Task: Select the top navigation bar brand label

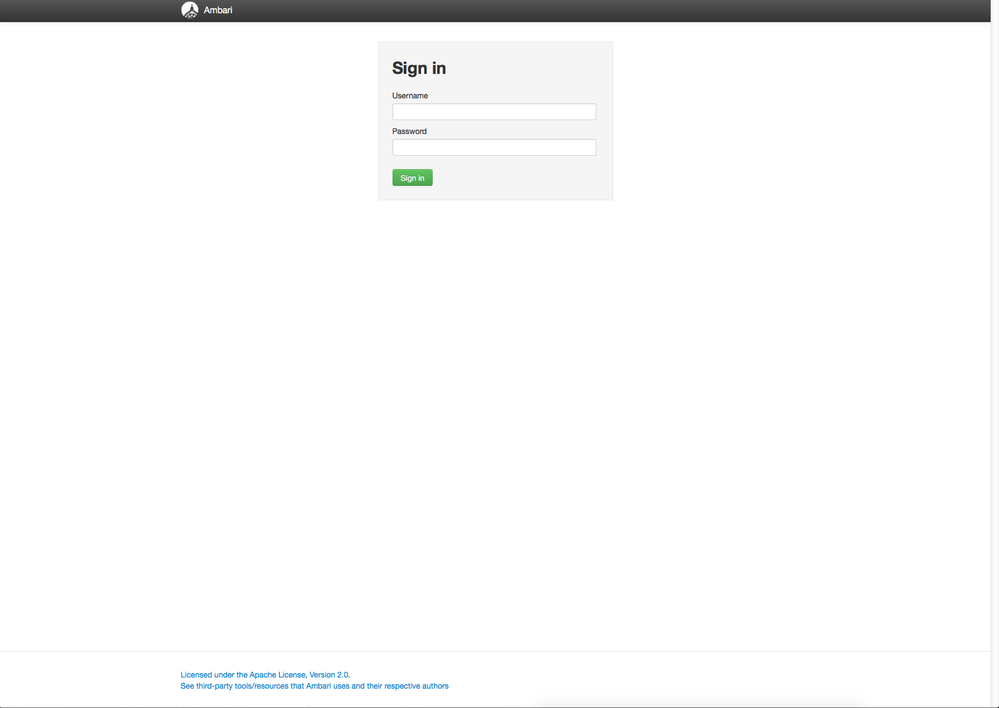Action: point(217,9)
